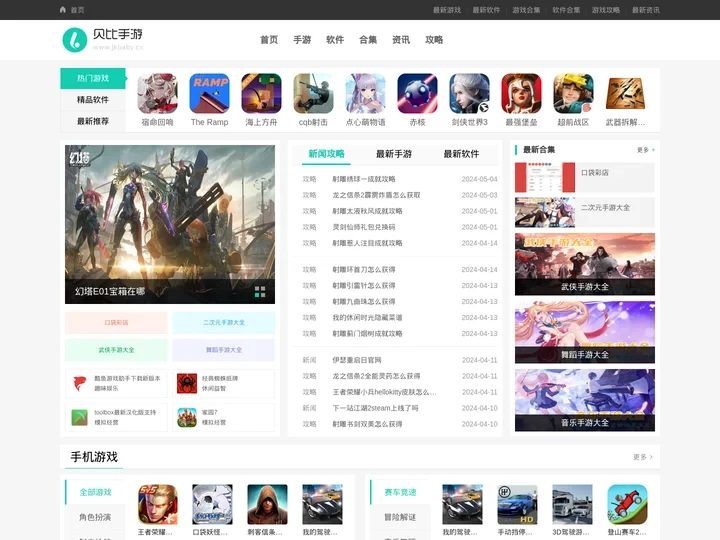Click the 贝比手游 site logo
The height and width of the screenshot is (540, 720).
(x=102, y=39)
